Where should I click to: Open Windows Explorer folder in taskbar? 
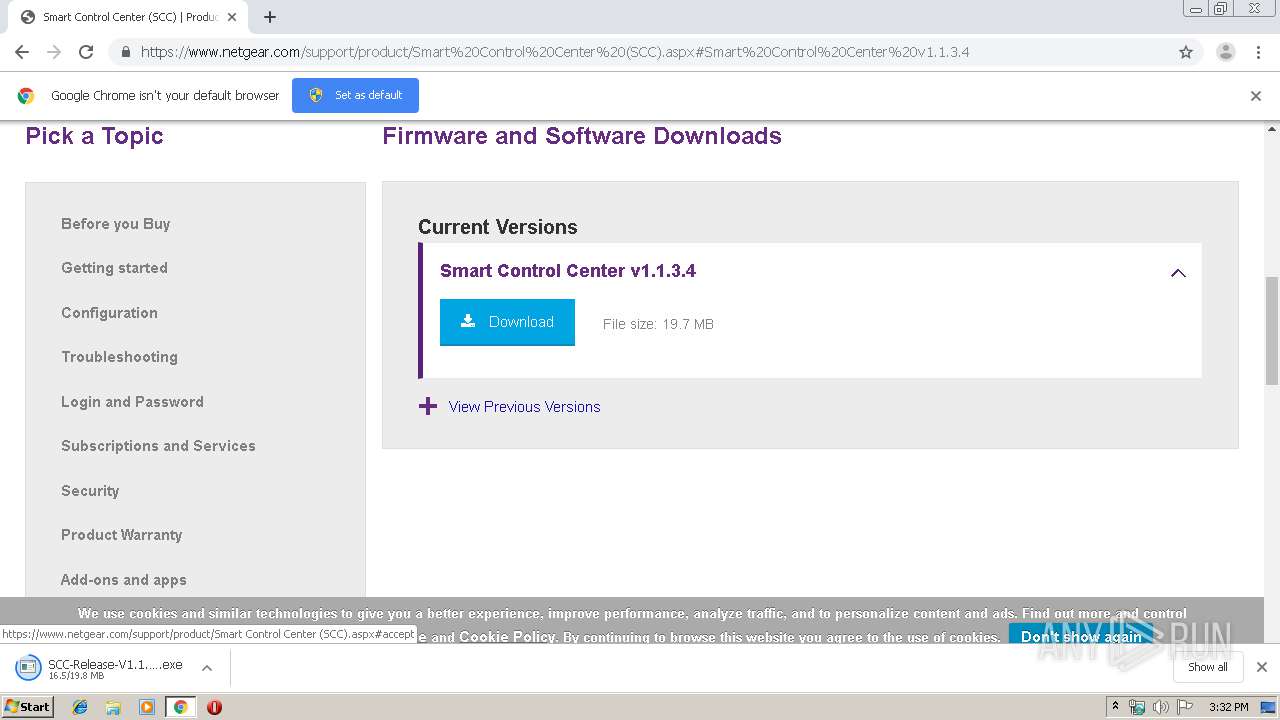point(113,707)
